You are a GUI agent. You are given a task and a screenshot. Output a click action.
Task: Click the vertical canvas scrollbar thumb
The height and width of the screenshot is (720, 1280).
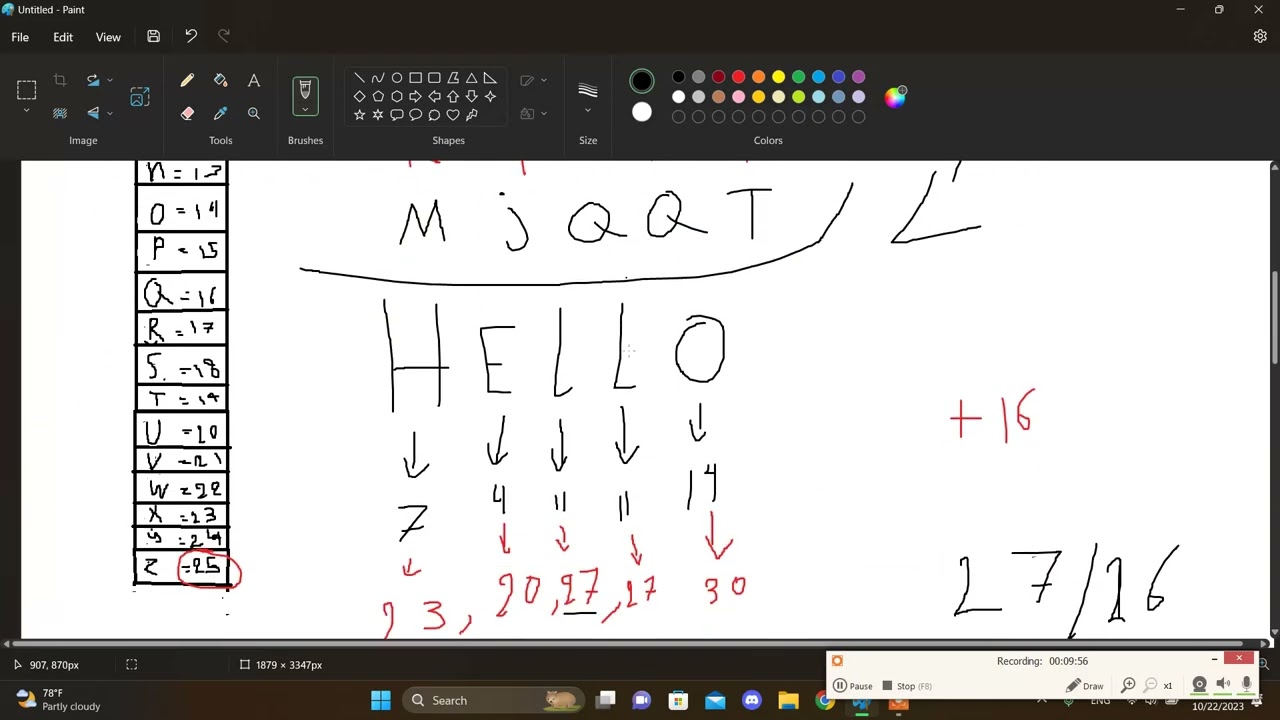pyautogui.click(x=1274, y=318)
